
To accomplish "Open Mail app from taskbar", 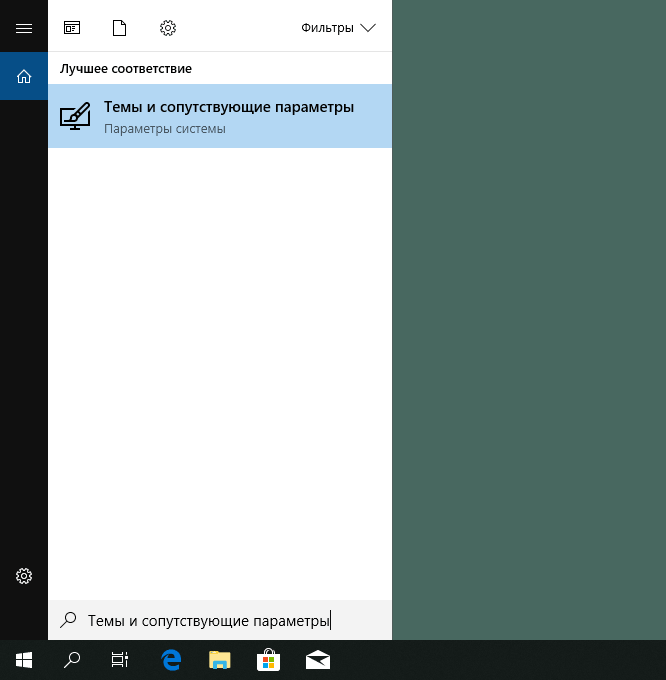I will [x=318, y=660].
